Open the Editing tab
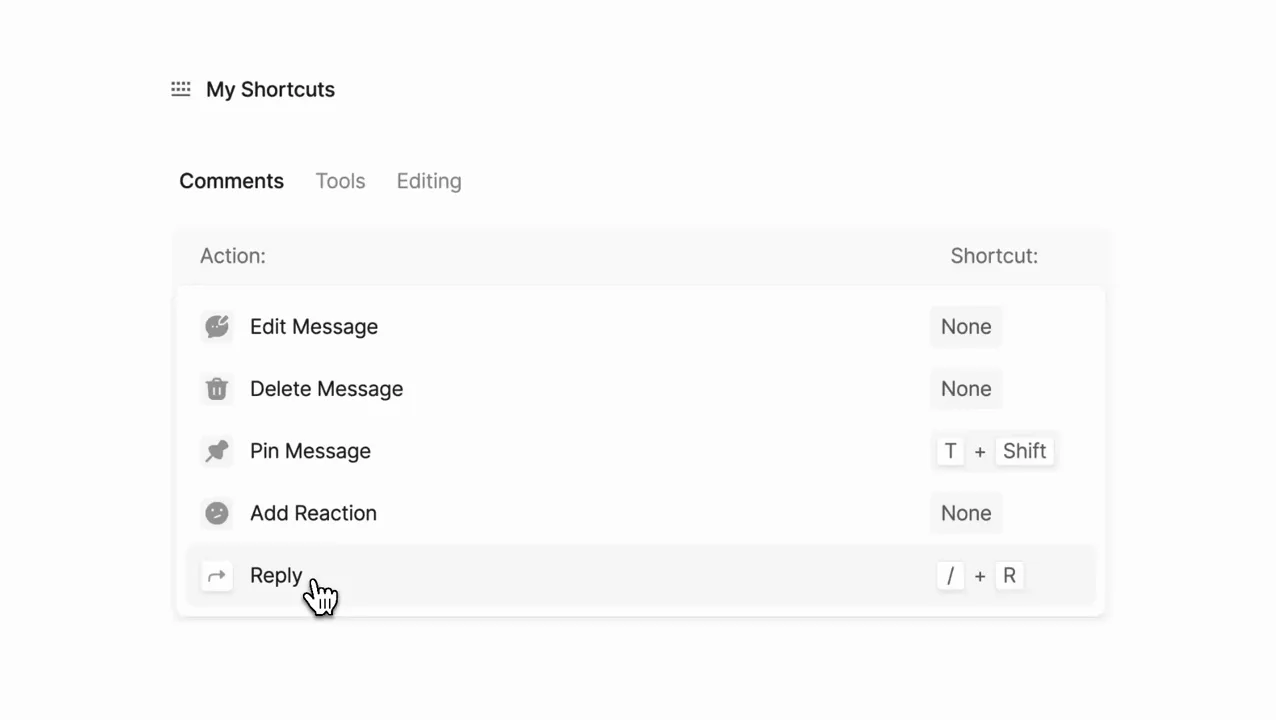 click(429, 181)
